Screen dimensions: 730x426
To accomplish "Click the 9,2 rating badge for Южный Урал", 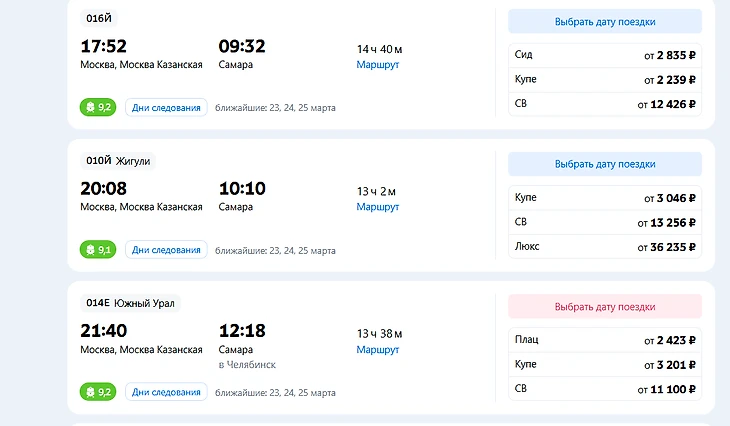I will point(97,392).
